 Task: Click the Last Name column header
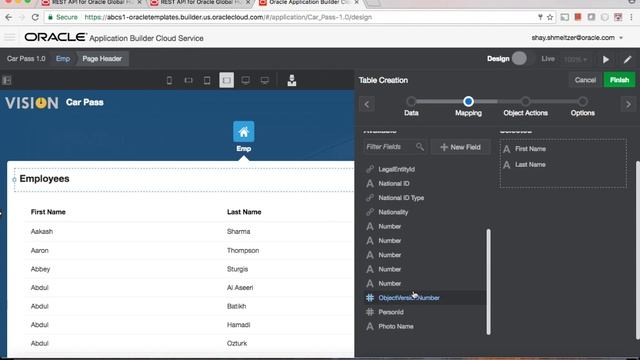point(244,212)
